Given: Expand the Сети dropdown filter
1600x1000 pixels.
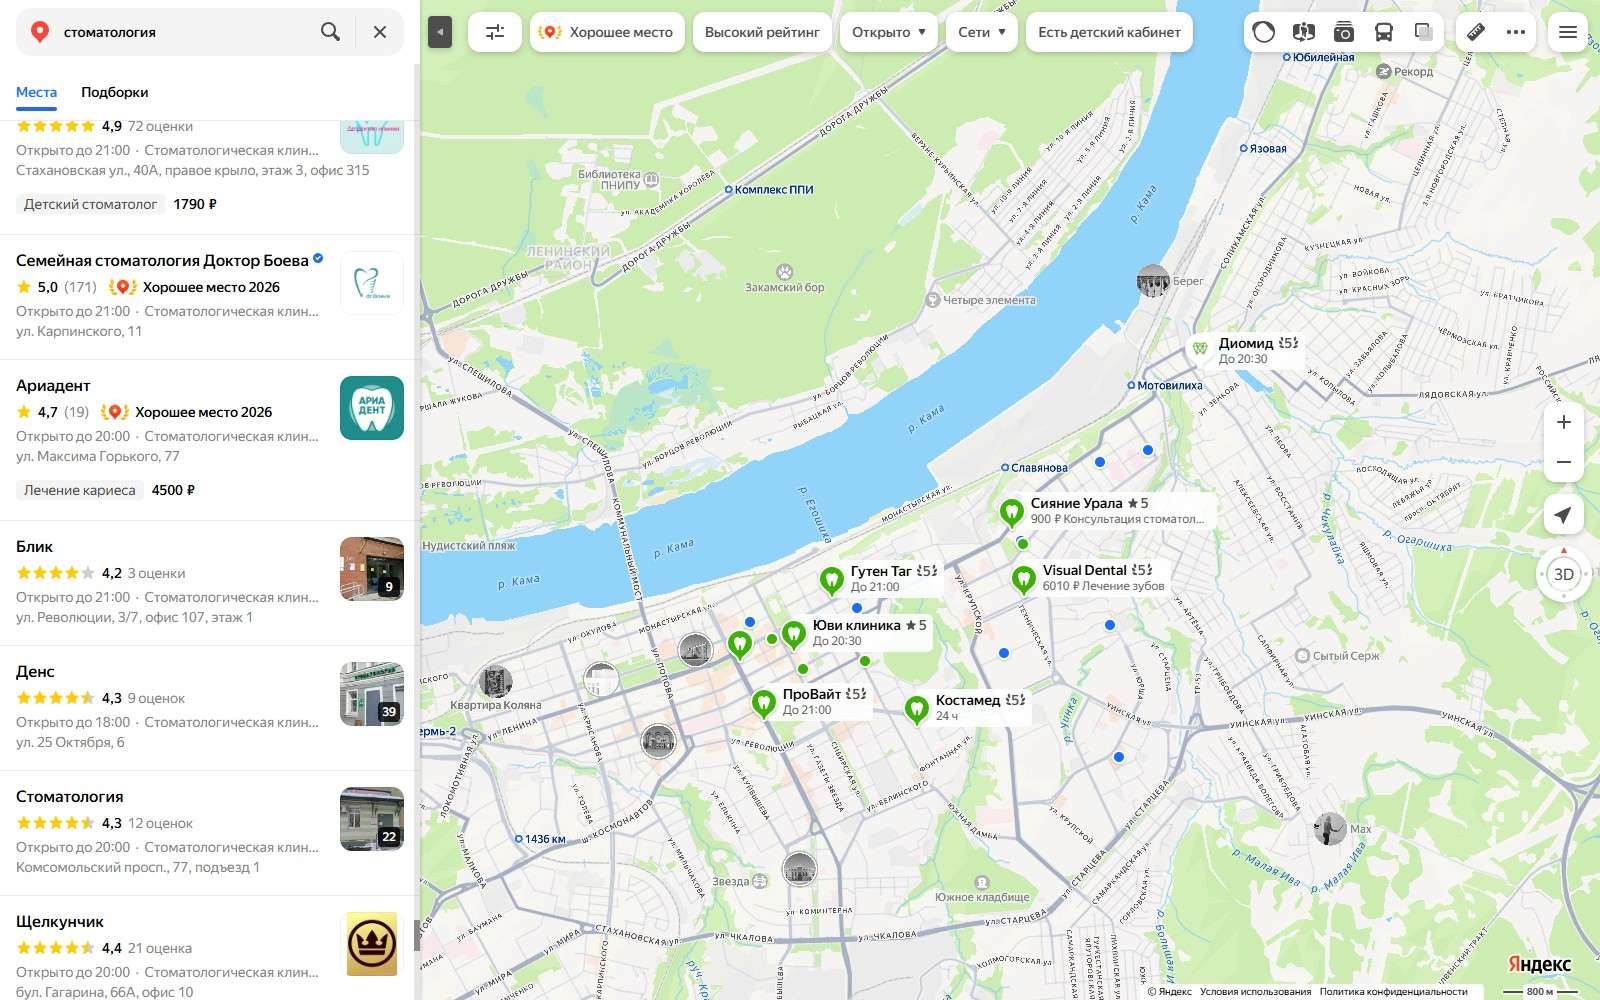Looking at the screenshot, I should (982, 32).
